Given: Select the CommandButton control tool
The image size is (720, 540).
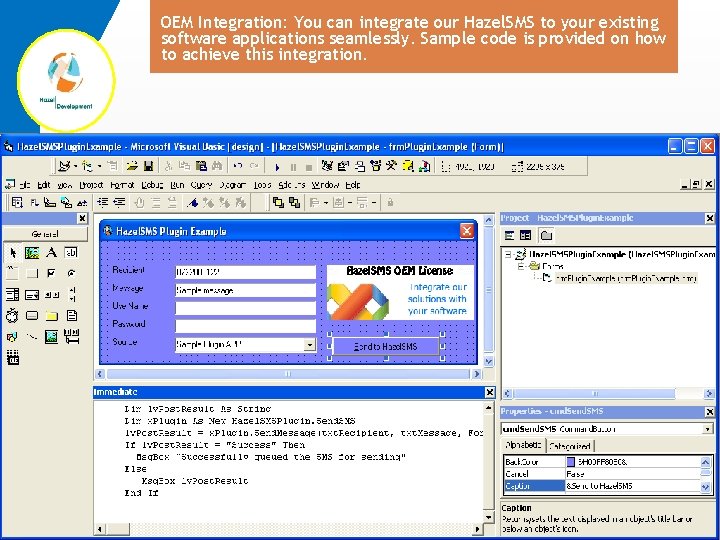Looking at the screenshot, I should click(x=32, y=273).
